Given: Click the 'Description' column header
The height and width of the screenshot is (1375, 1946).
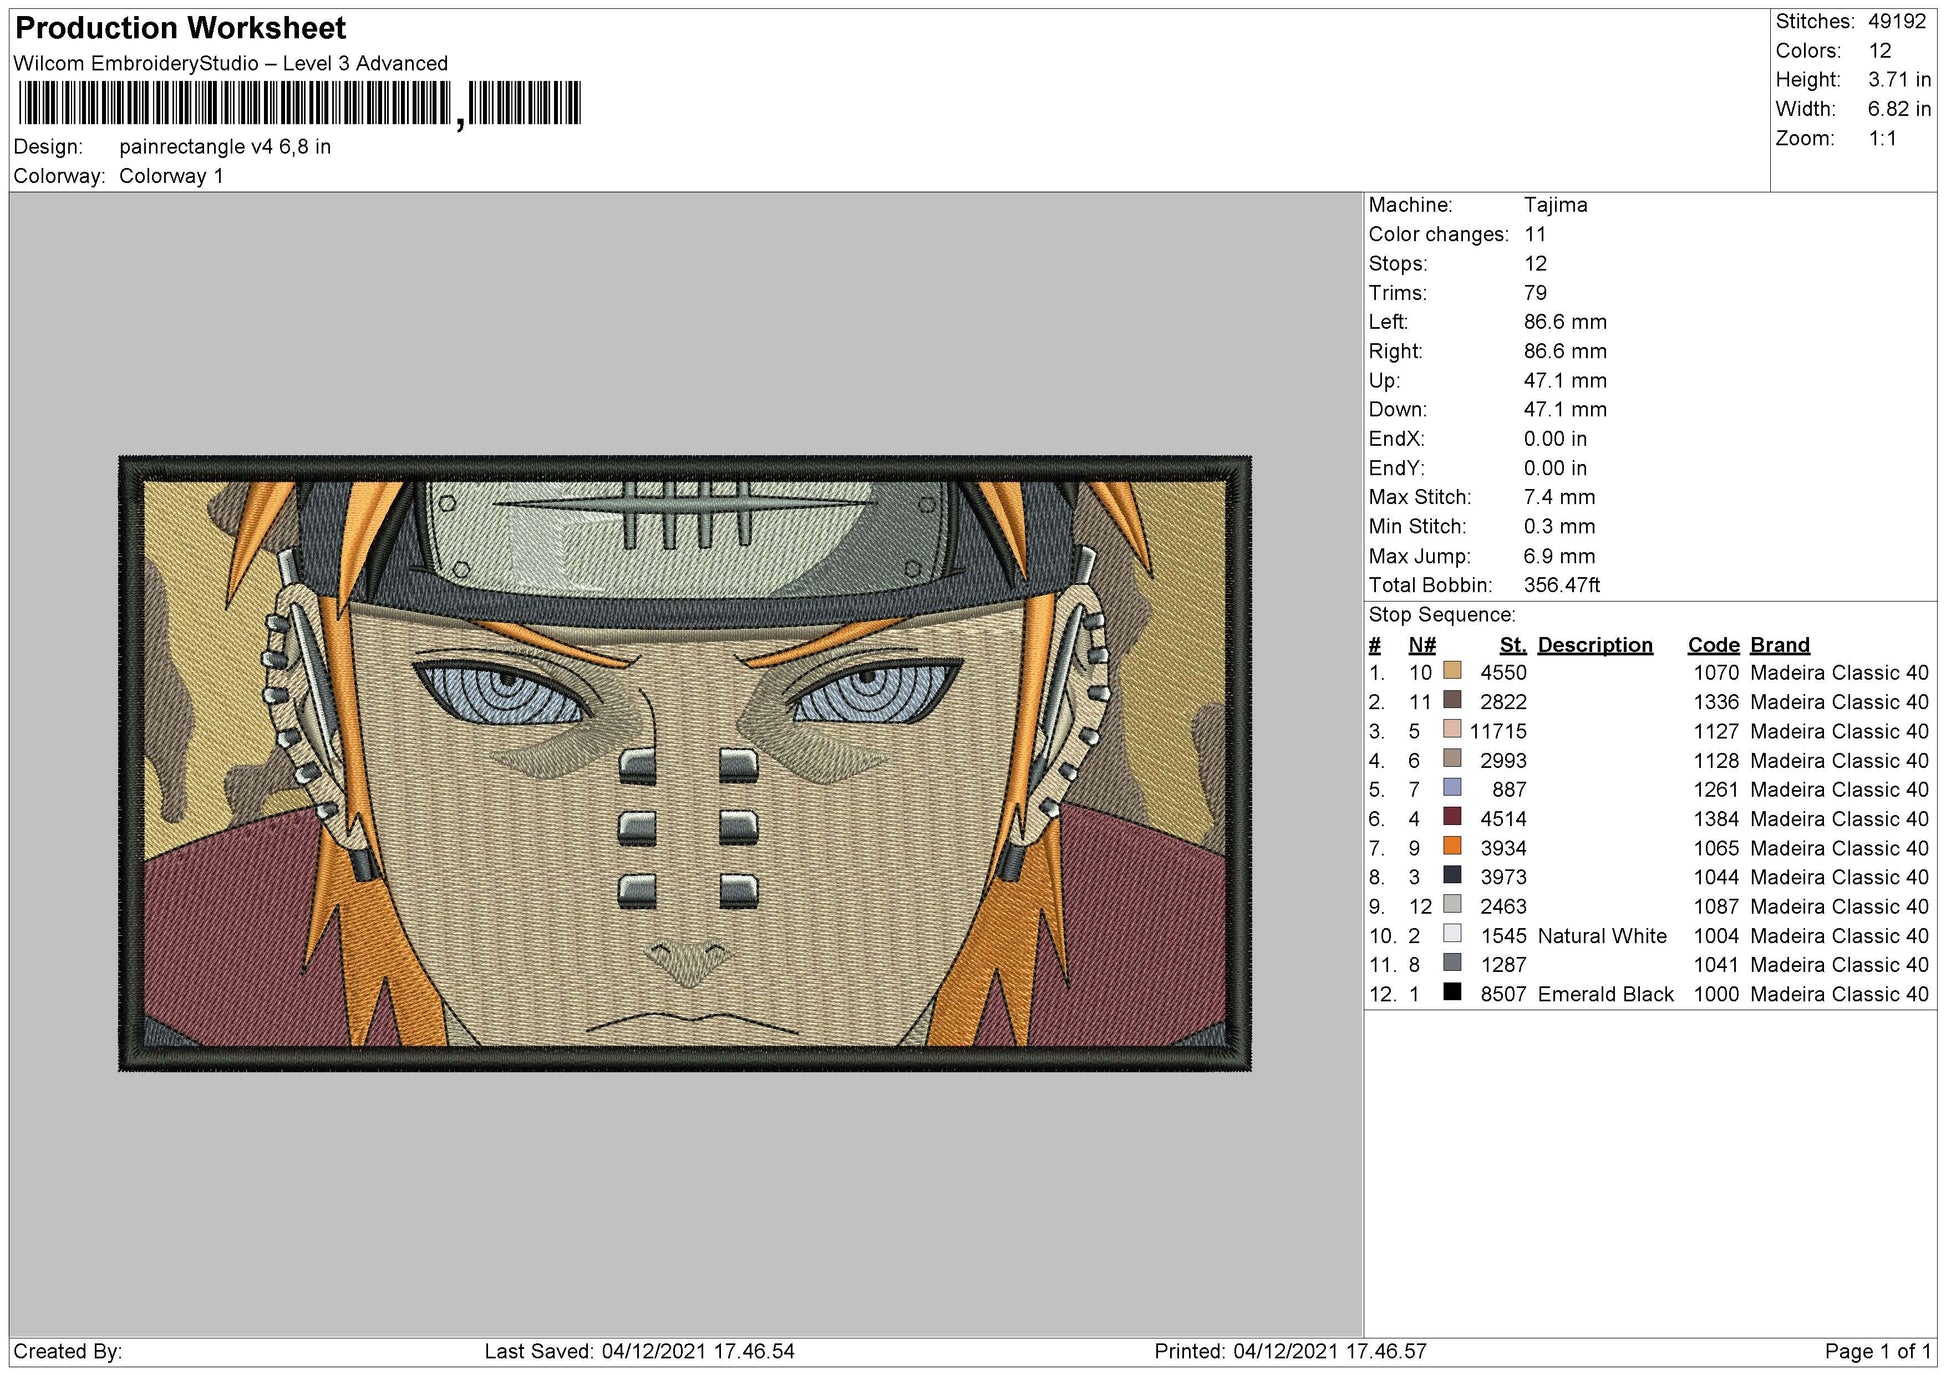Looking at the screenshot, I should pos(1595,645).
